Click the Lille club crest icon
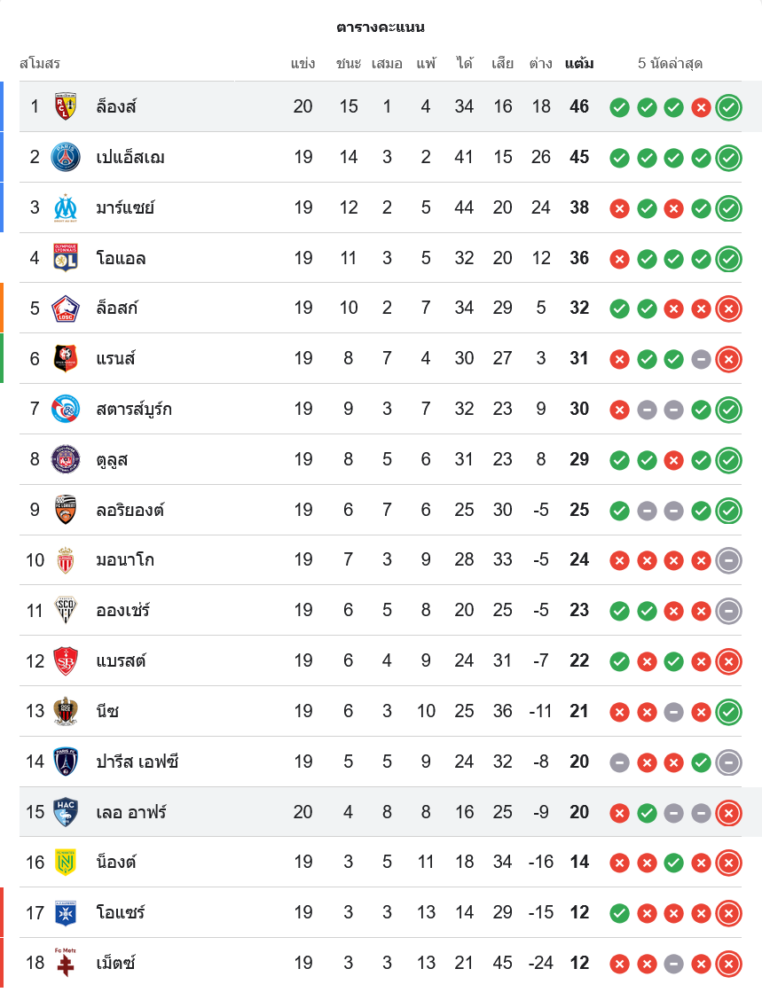The image size is (762, 1000). (66, 308)
